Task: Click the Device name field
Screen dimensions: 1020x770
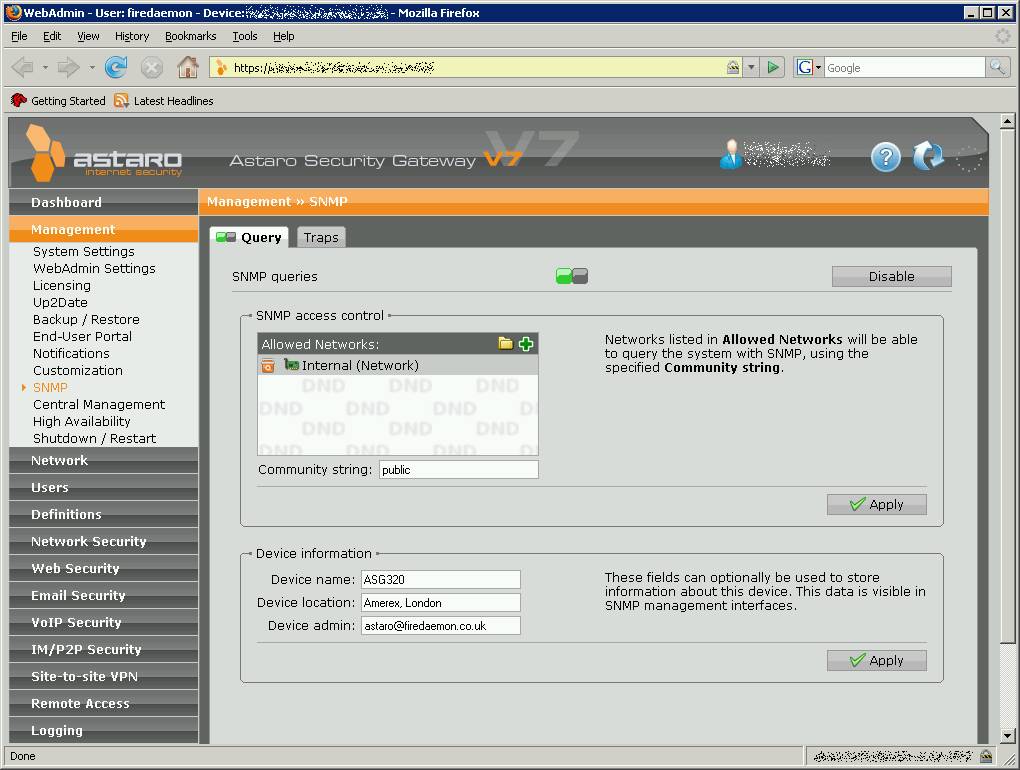Action: pos(440,579)
